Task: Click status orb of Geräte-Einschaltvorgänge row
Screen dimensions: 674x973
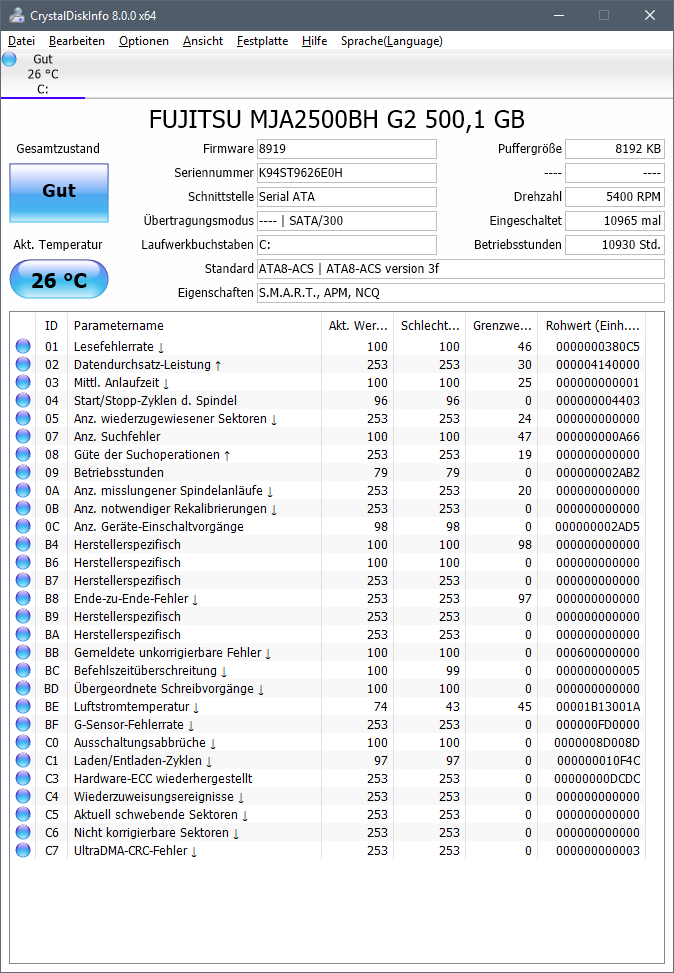Action: tap(23, 526)
